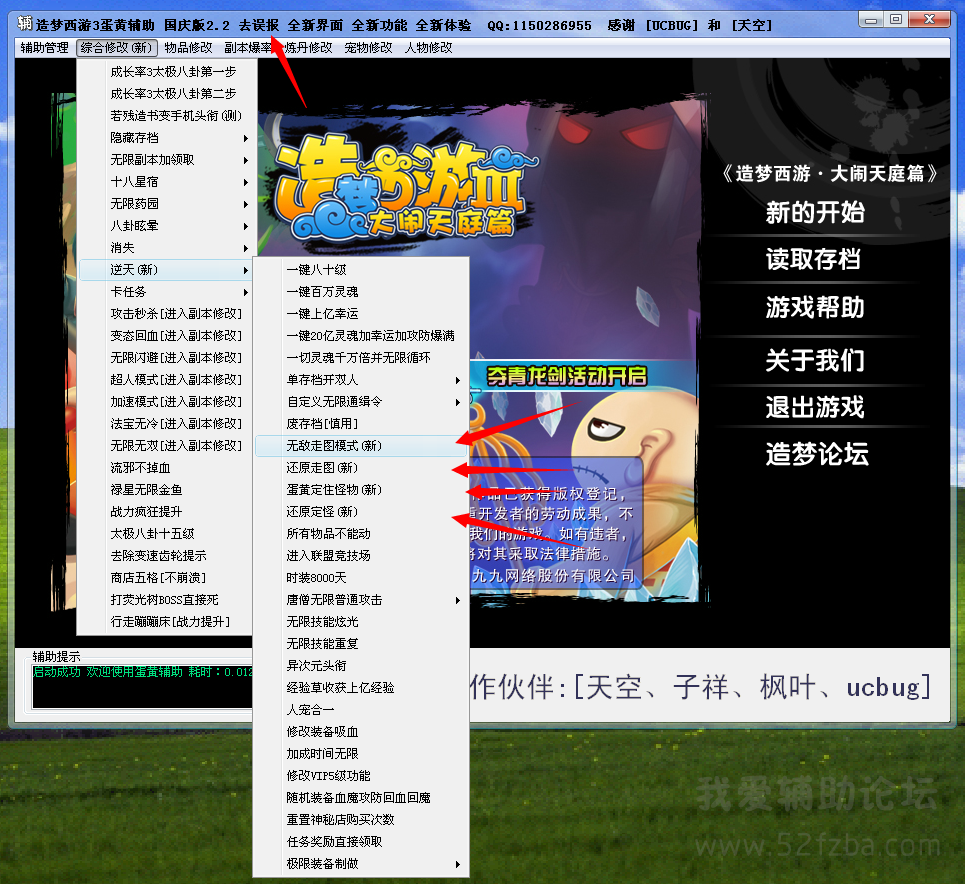Viewport: 965px width, 884px height.
Task: Click 关于我们 game button
Action: coord(815,360)
